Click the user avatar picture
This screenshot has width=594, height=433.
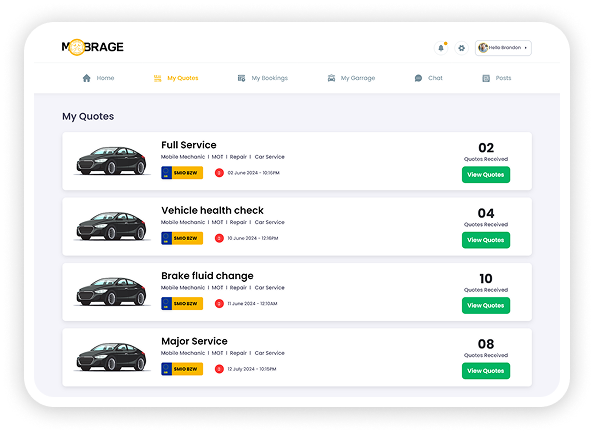pyautogui.click(x=483, y=48)
